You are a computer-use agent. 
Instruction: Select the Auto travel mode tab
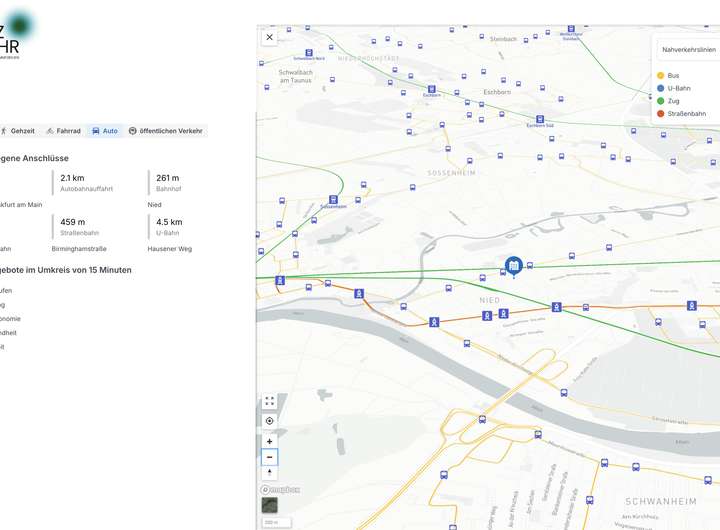105,131
